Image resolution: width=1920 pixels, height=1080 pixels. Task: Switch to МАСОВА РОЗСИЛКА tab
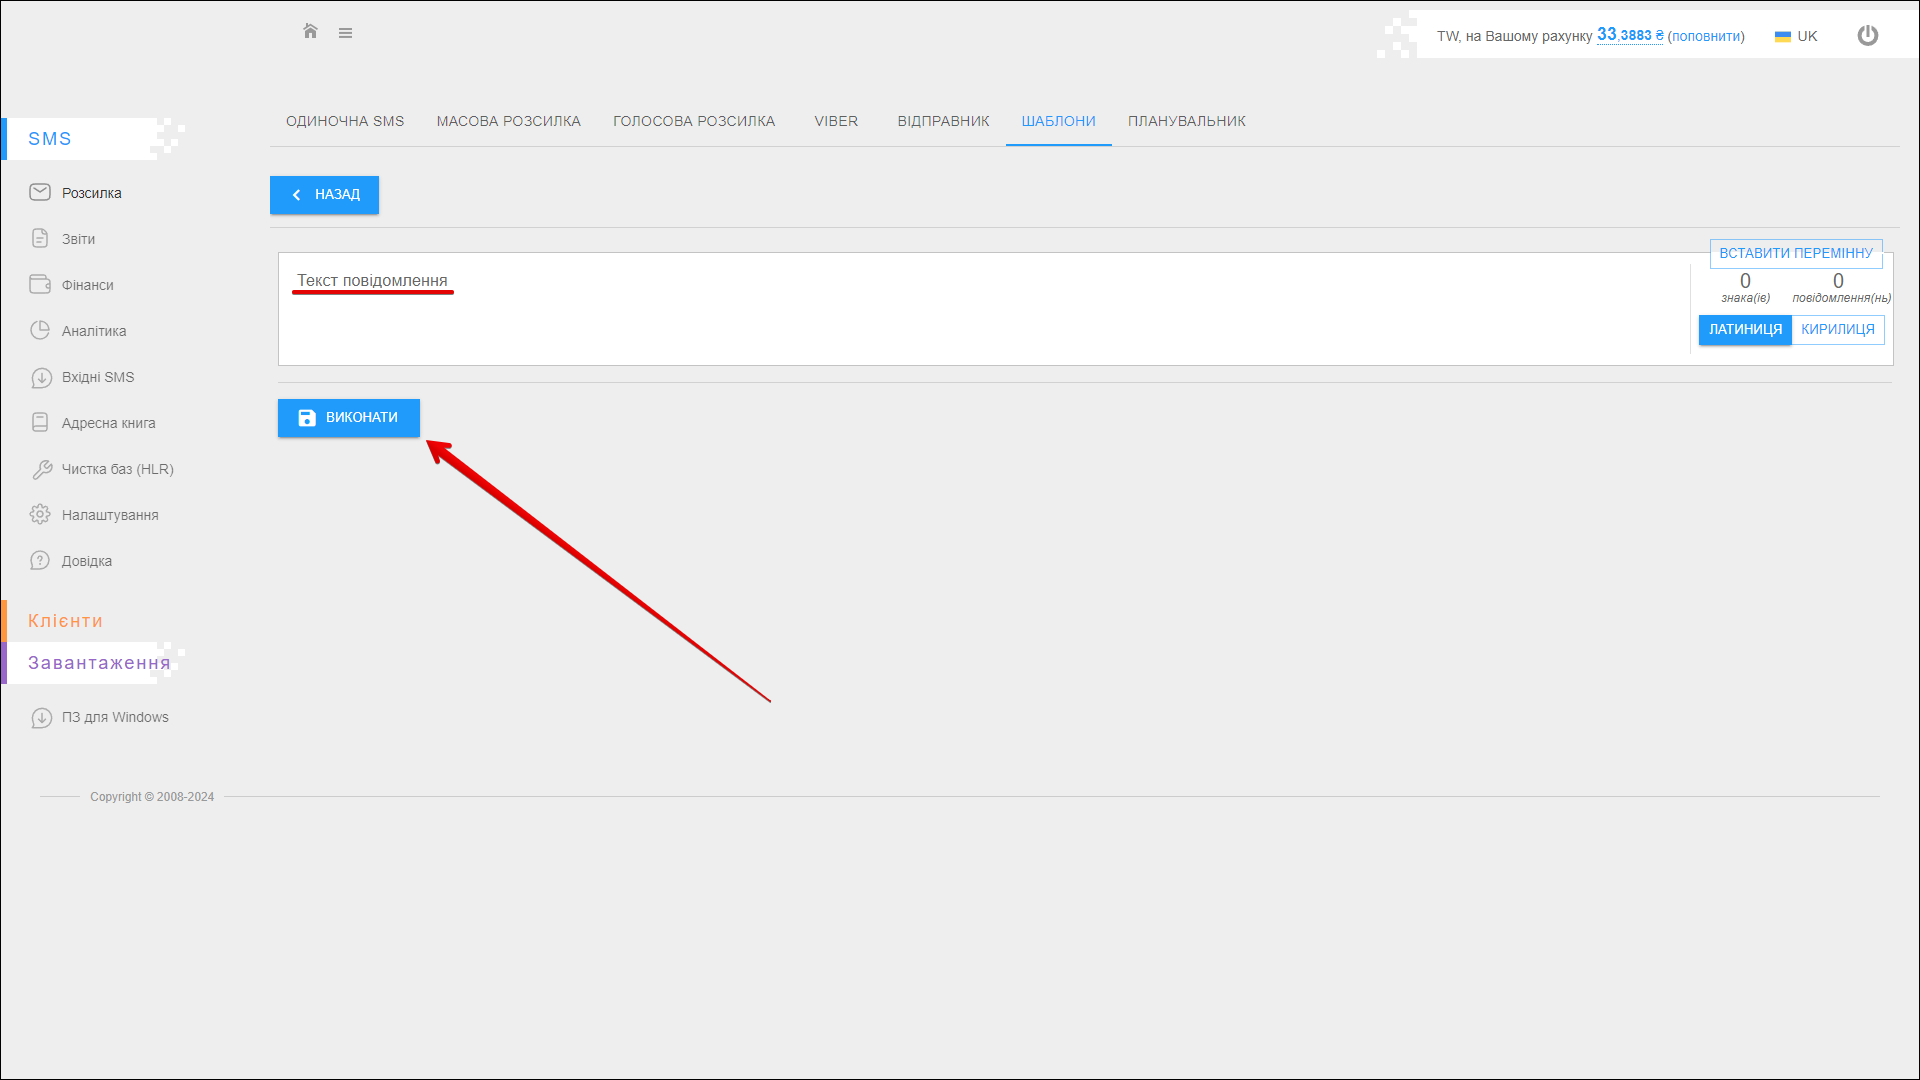508,121
